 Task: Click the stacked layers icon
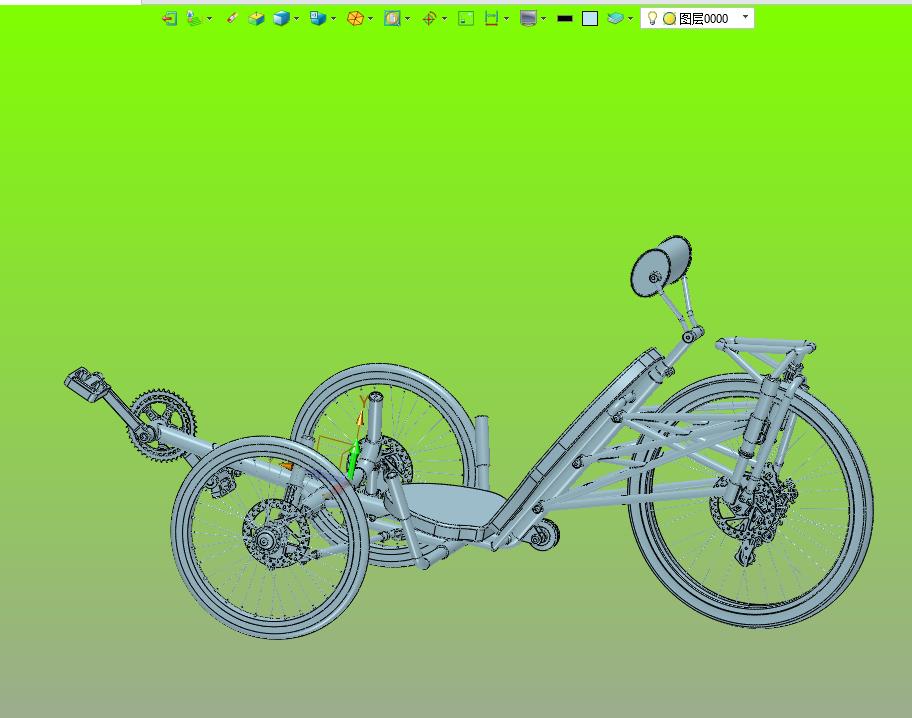(x=616, y=18)
